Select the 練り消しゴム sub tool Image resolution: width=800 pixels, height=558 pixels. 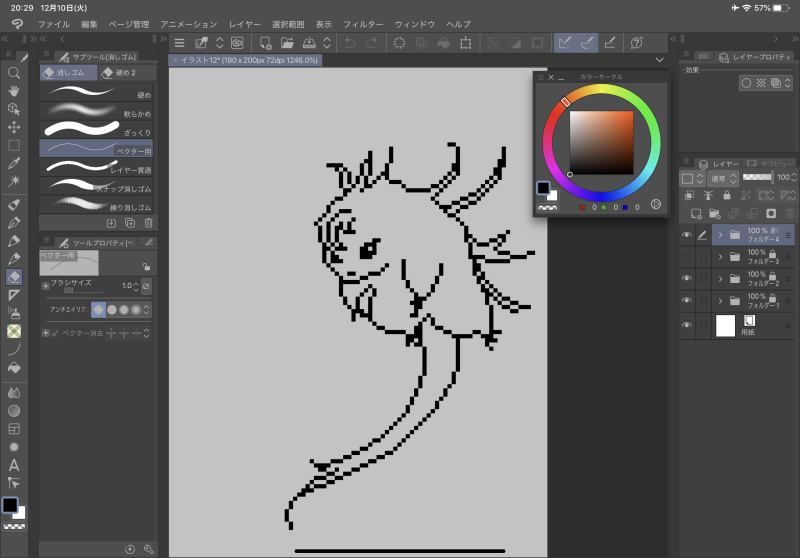[96, 205]
